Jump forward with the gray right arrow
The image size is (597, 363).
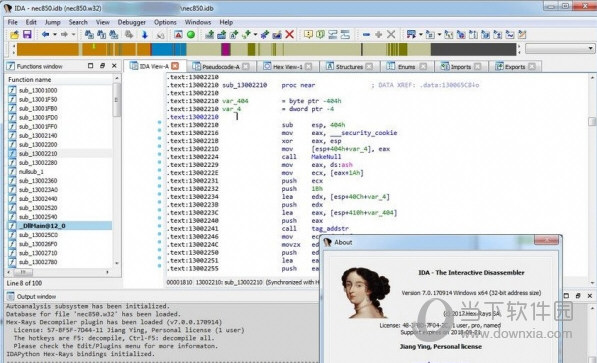click(x=64, y=35)
